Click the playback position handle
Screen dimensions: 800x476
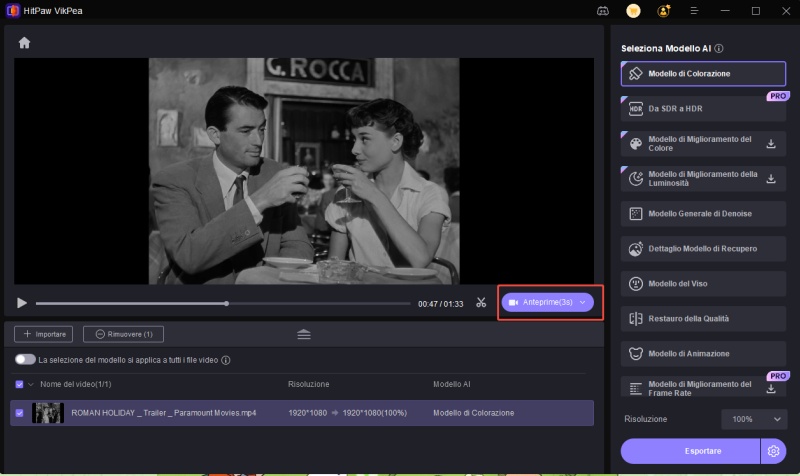point(227,304)
